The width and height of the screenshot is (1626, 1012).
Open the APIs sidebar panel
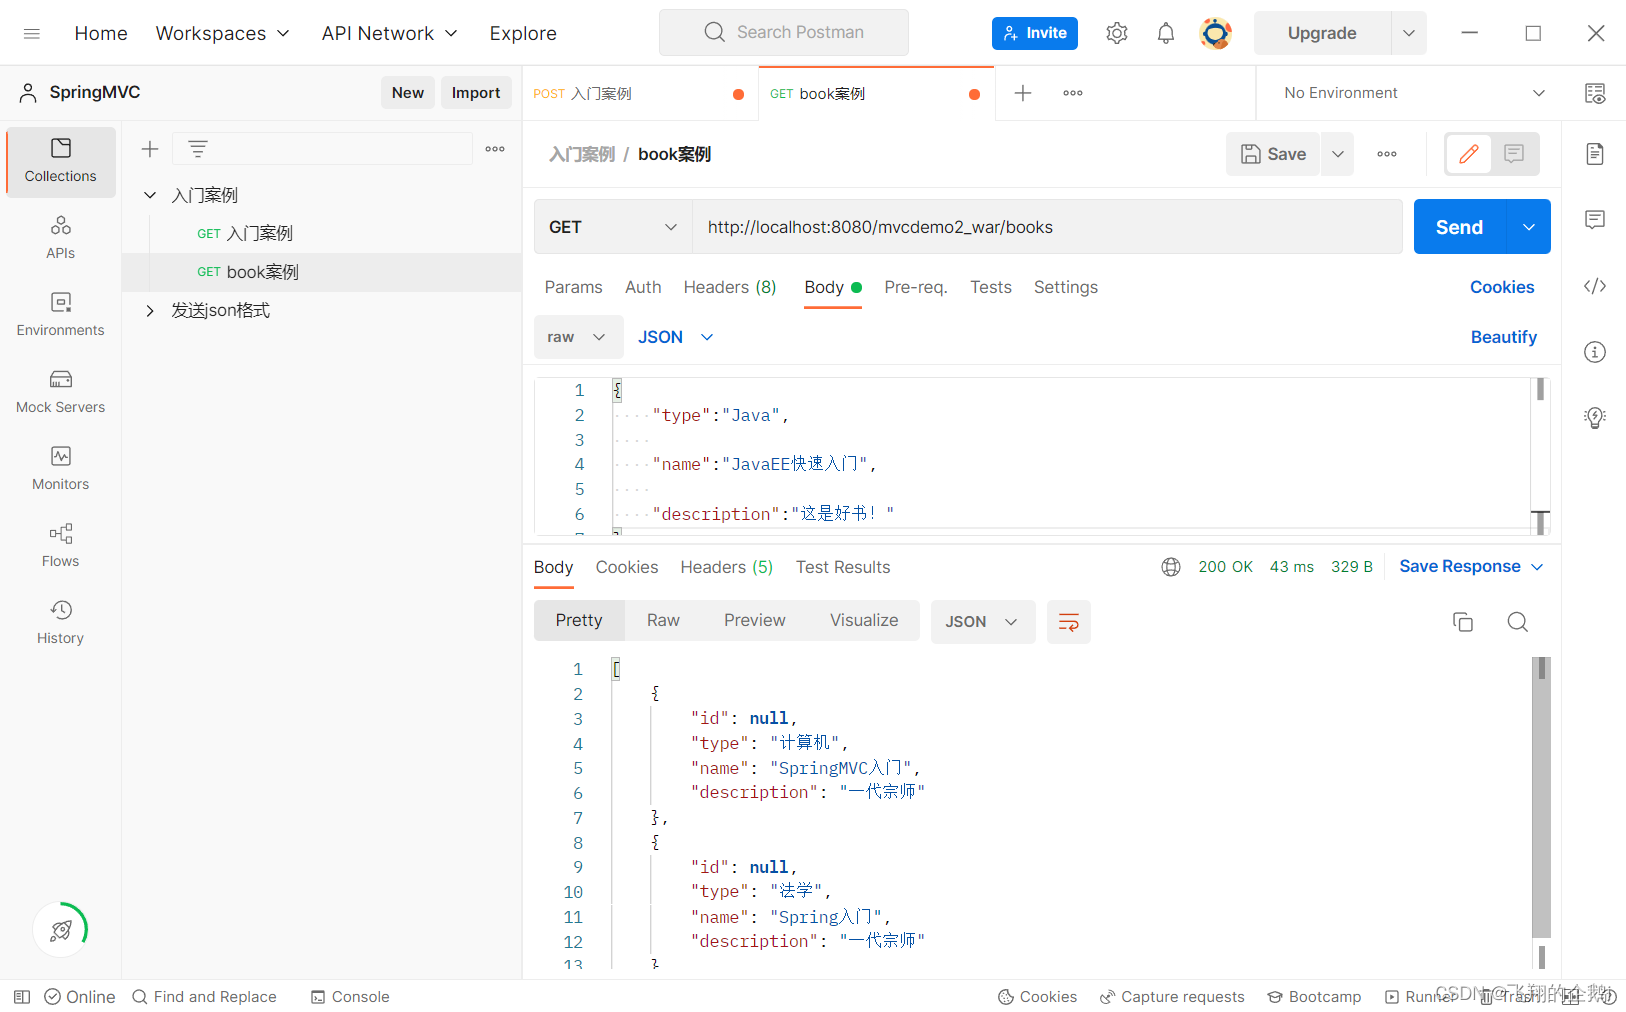[61, 238]
